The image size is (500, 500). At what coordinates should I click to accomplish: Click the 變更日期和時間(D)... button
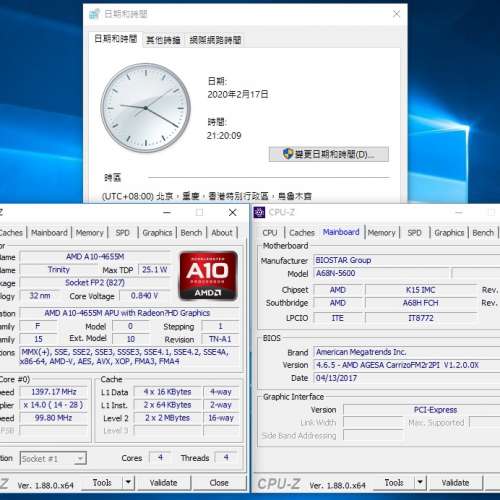(x=329, y=154)
